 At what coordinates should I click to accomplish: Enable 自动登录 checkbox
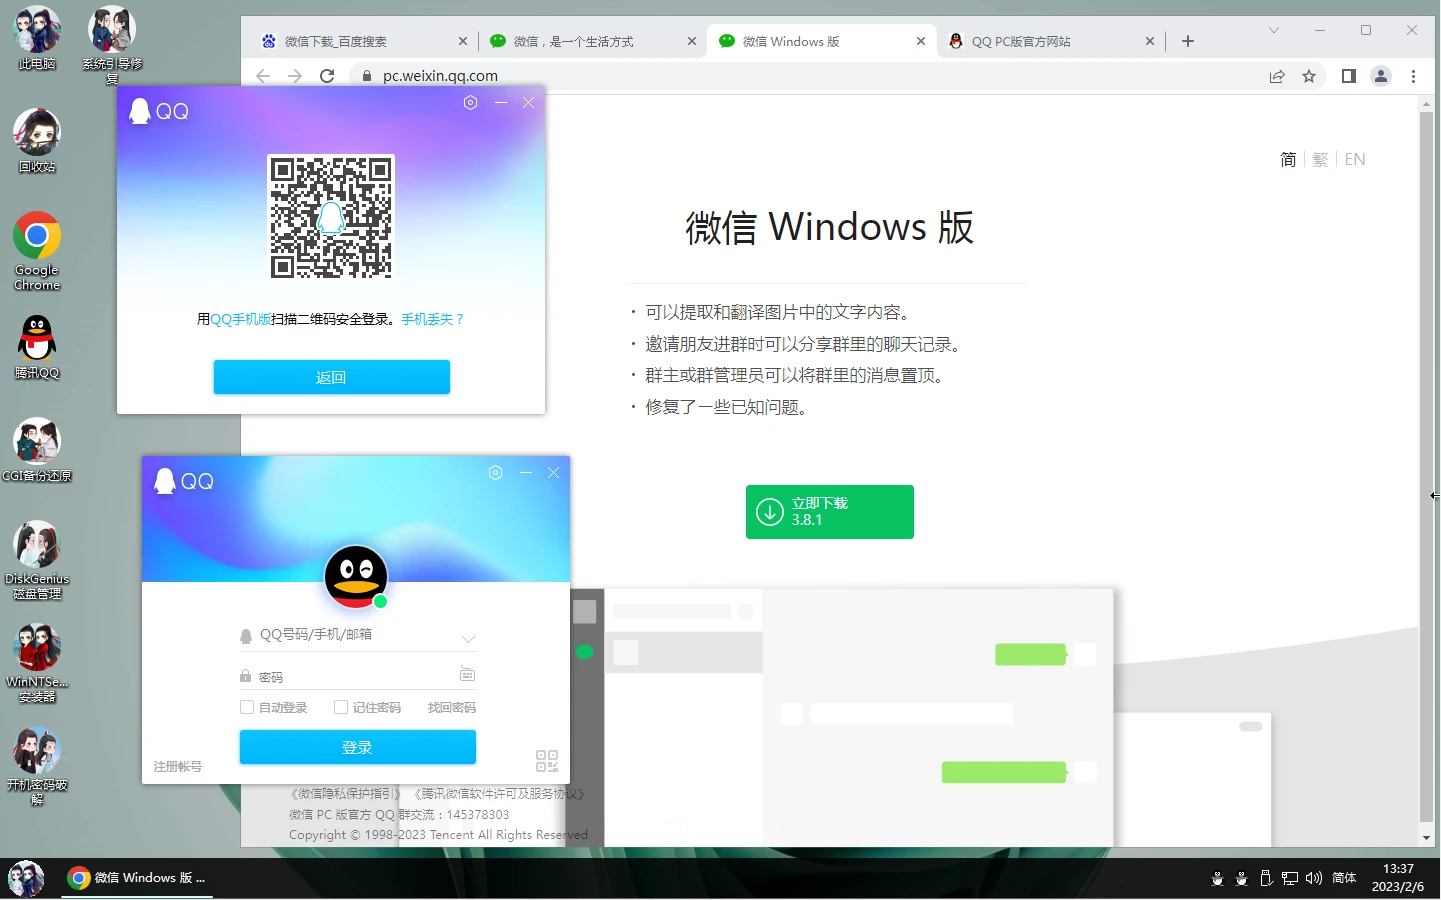[x=247, y=707]
